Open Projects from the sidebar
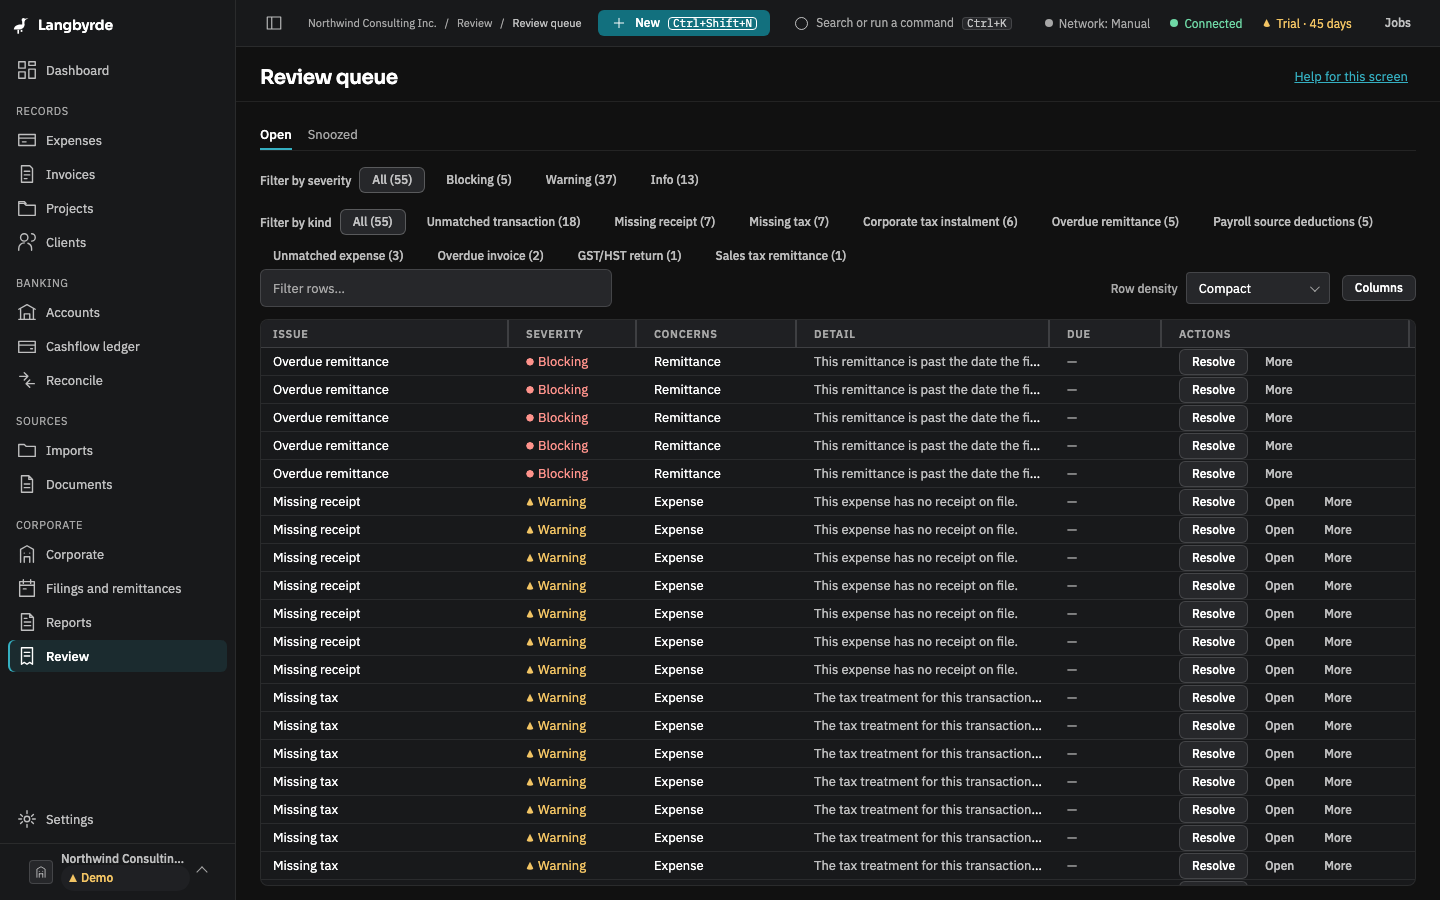 117,208
